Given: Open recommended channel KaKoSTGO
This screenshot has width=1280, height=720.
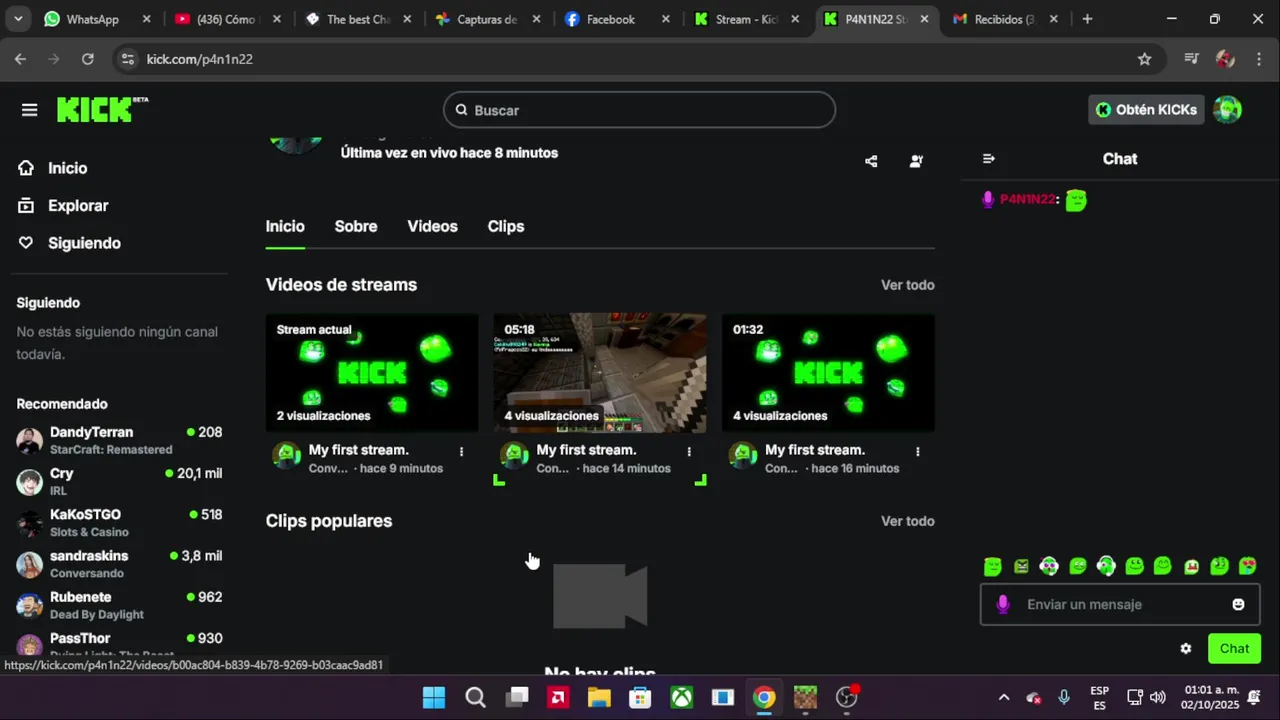Looking at the screenshot, I should 119,523.
